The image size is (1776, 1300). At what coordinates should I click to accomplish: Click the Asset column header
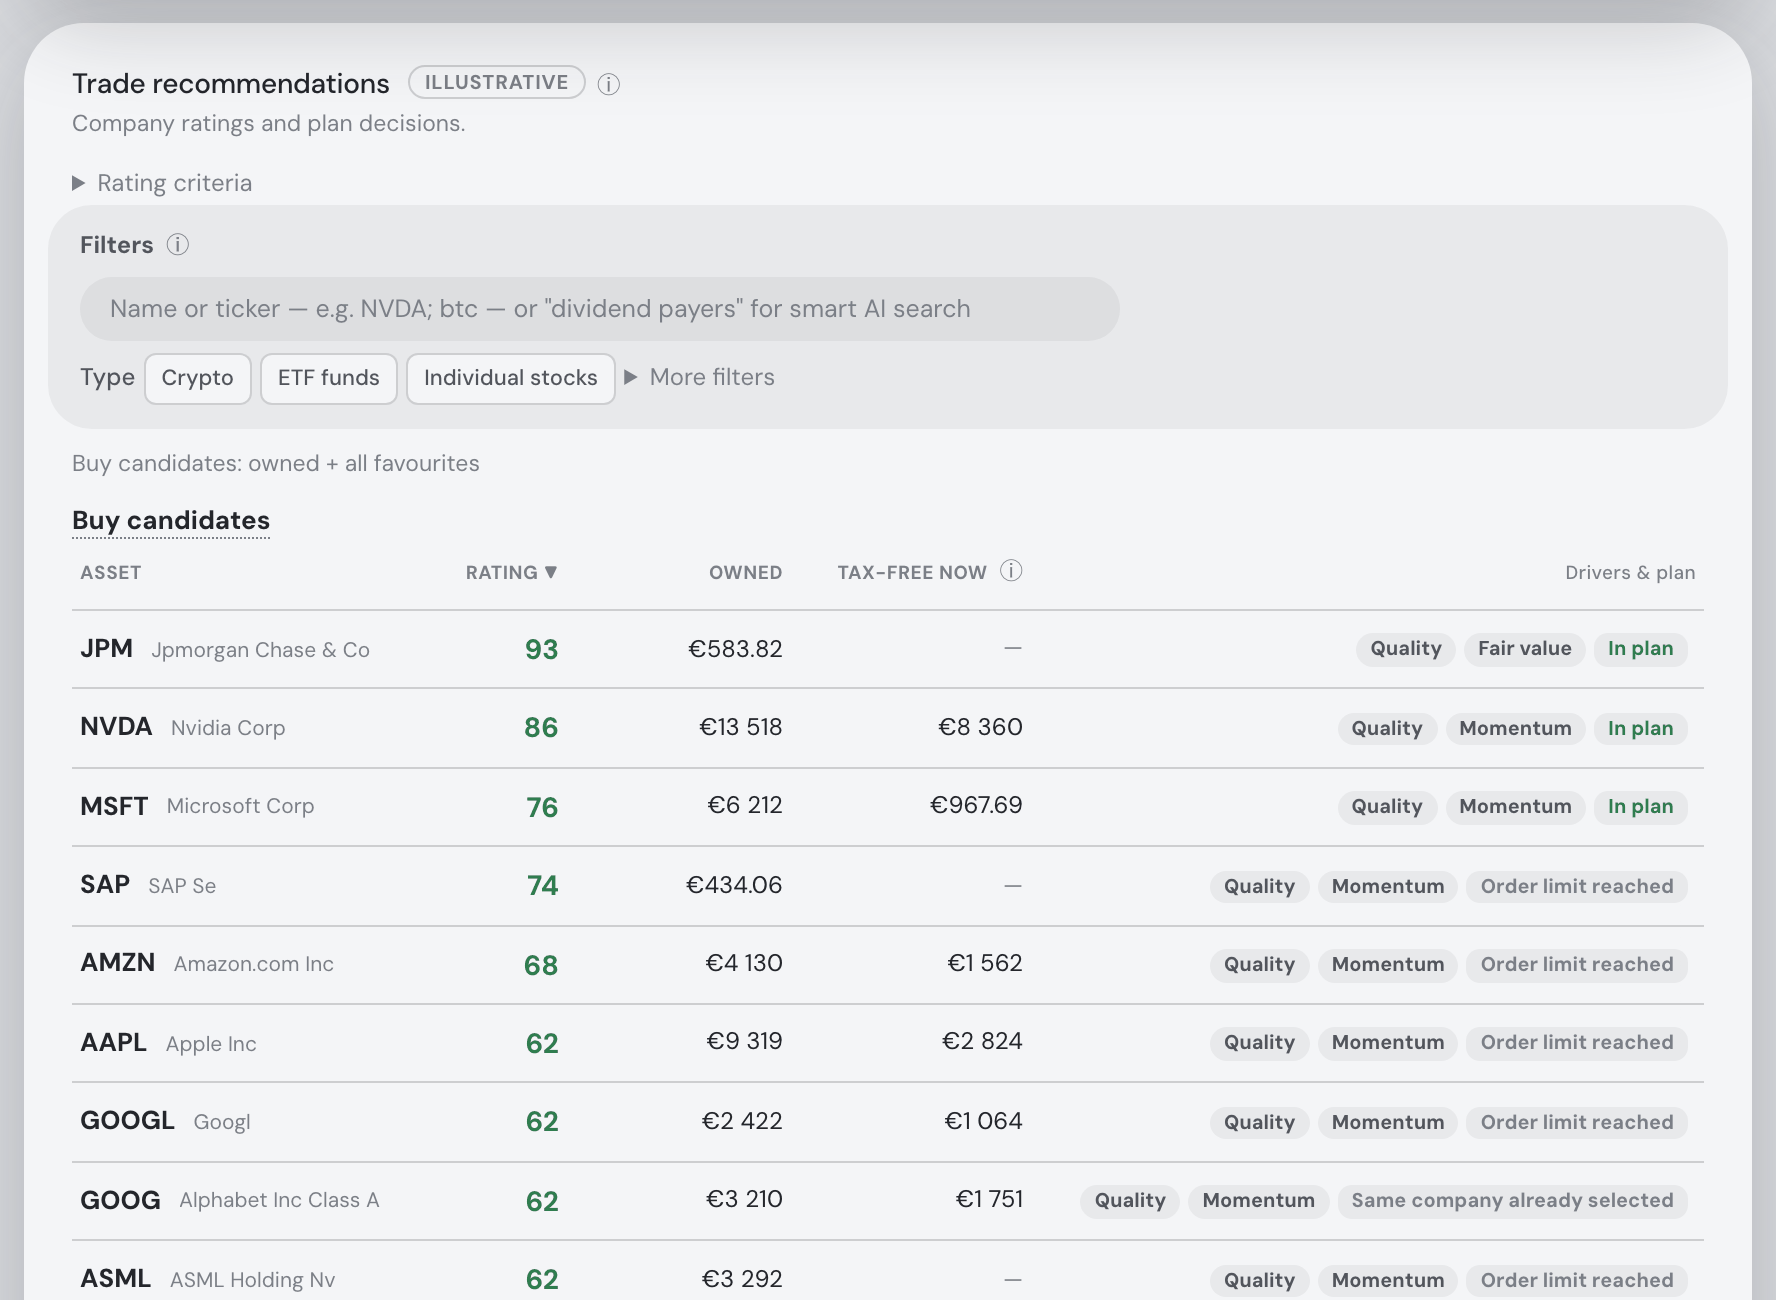pos(111,573)
